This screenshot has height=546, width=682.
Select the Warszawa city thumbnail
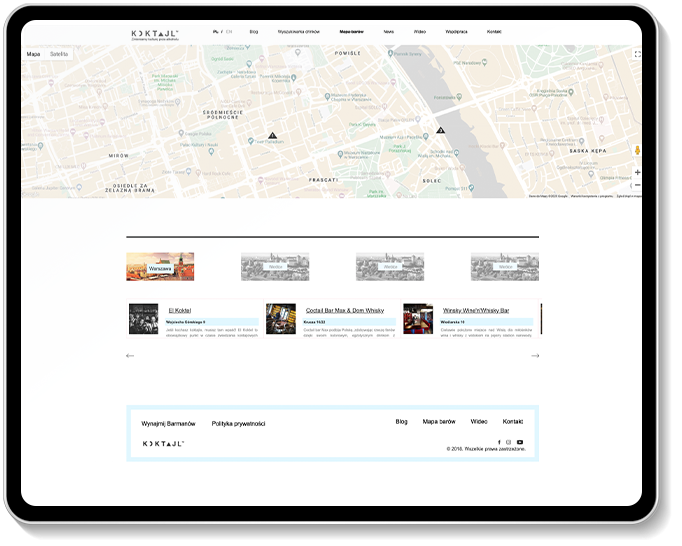(x=160, y=267)
